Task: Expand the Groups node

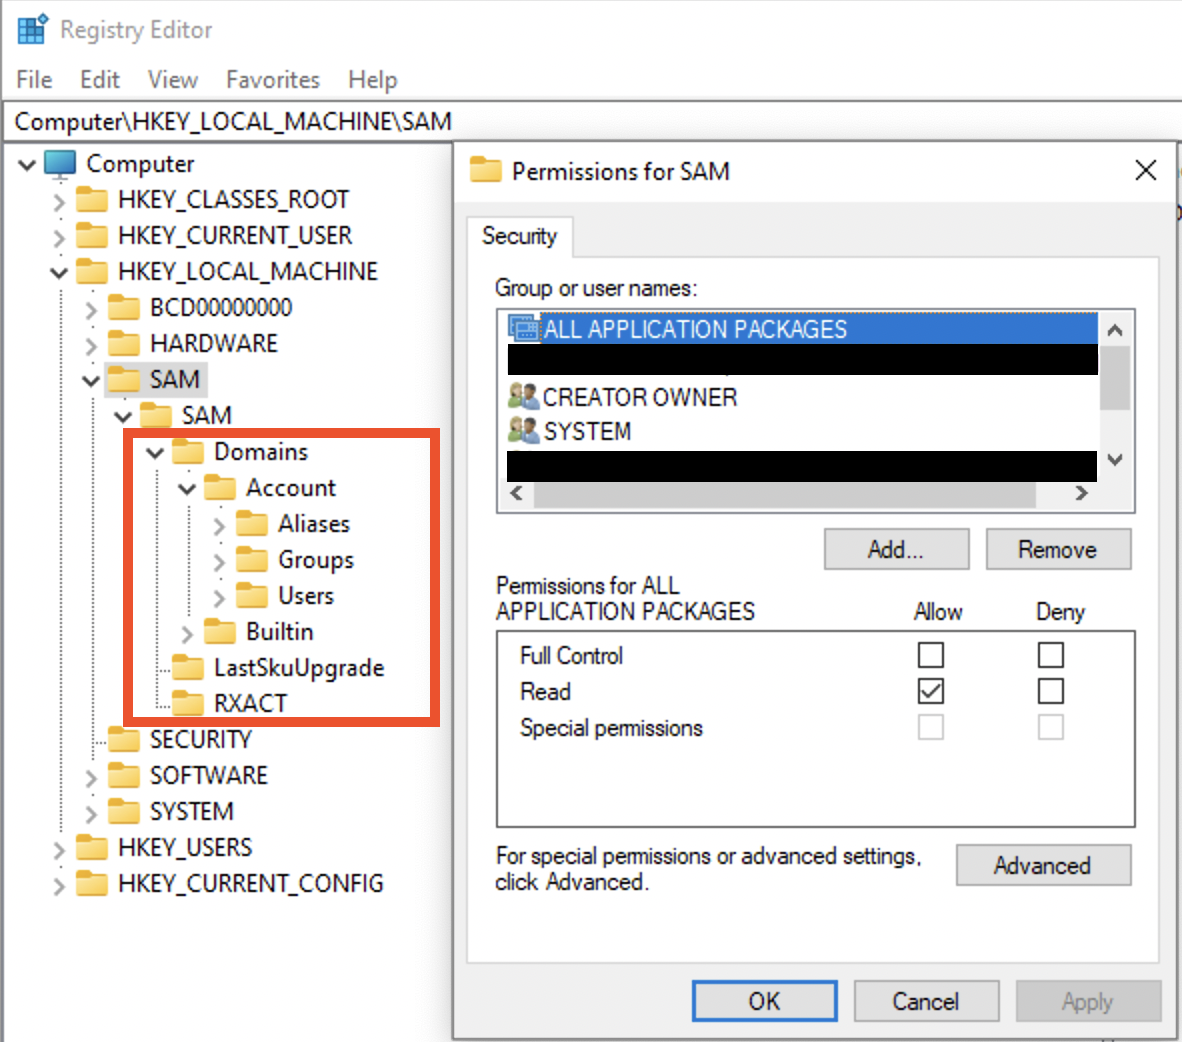Action: click(x=219, y=562)
